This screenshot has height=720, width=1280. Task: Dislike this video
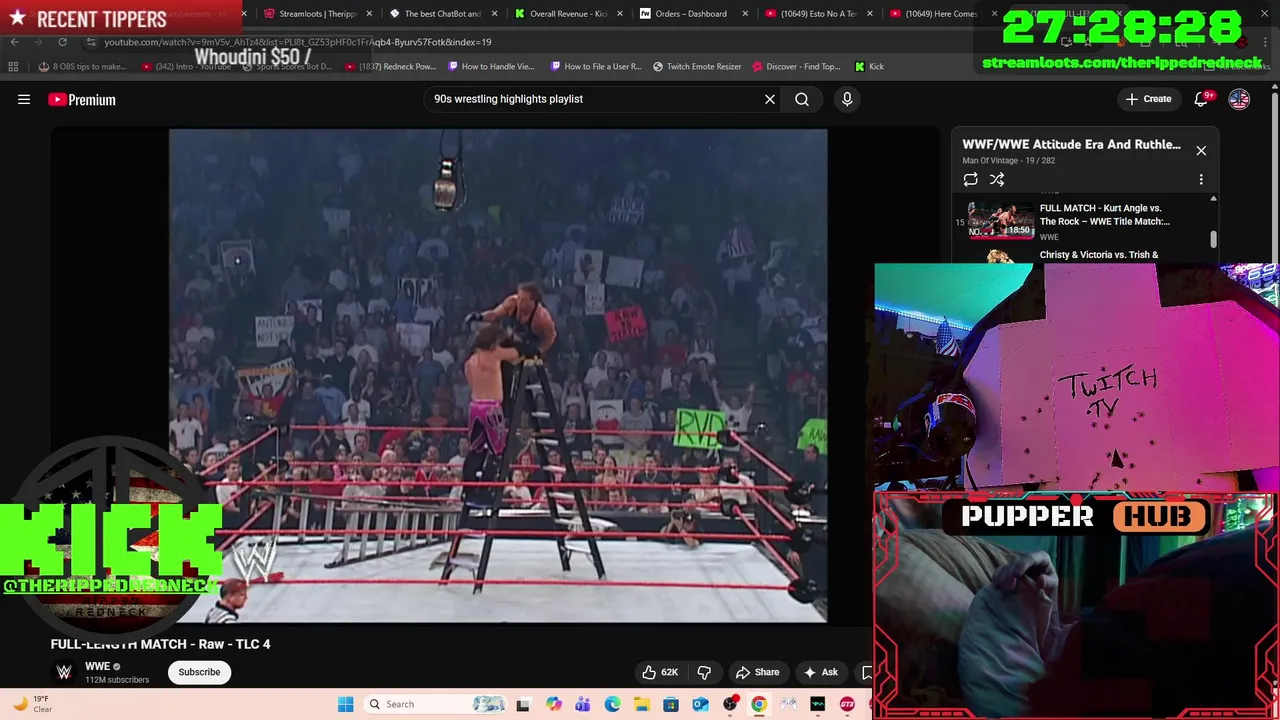704,672
